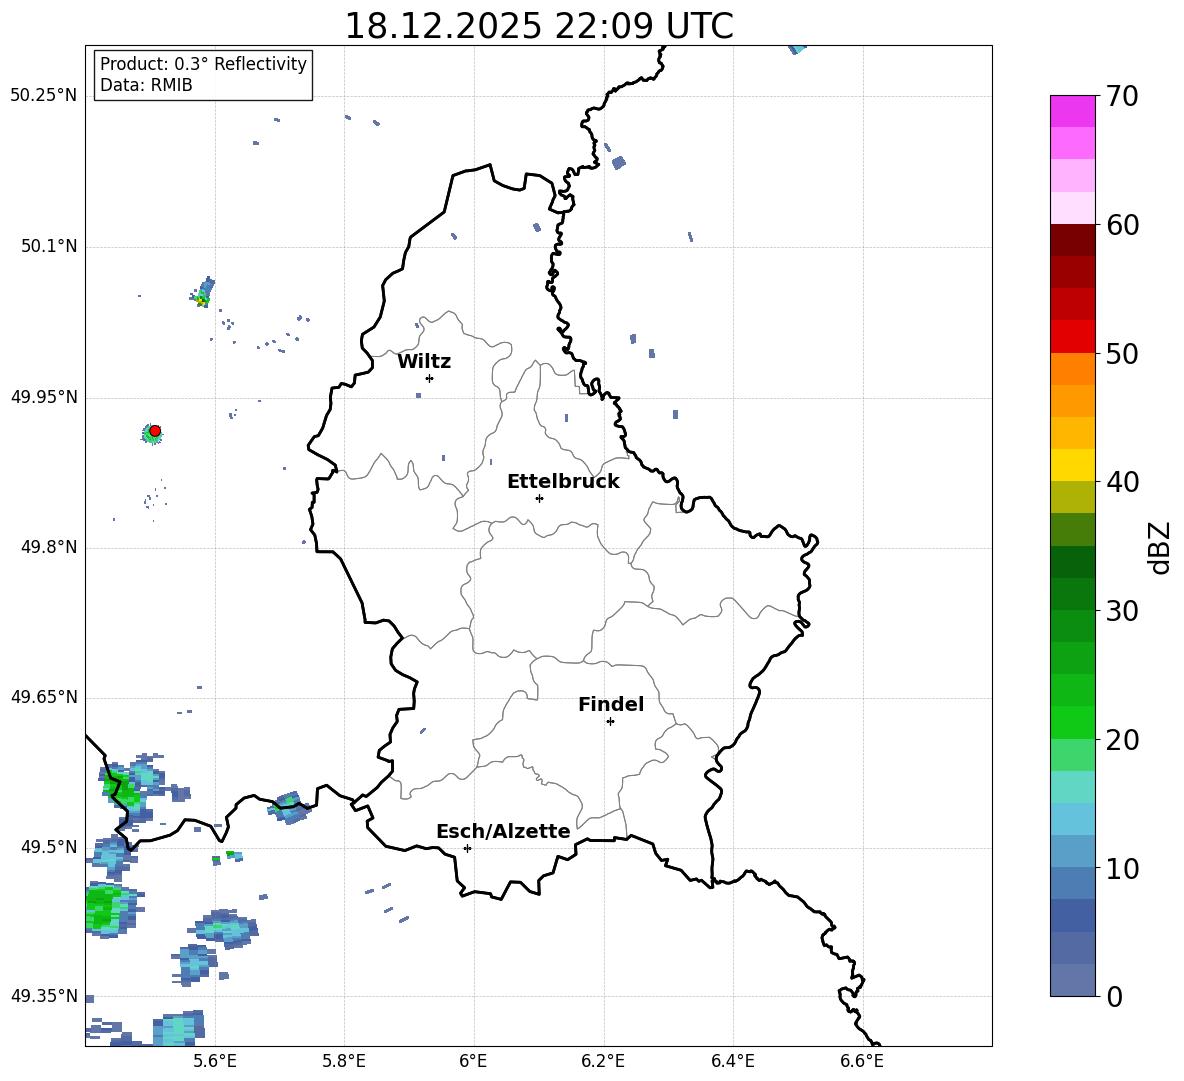Click the 6.2°E longitude label
The width and height of the screenshot is (1184, 1081).
click(603, 1061)
